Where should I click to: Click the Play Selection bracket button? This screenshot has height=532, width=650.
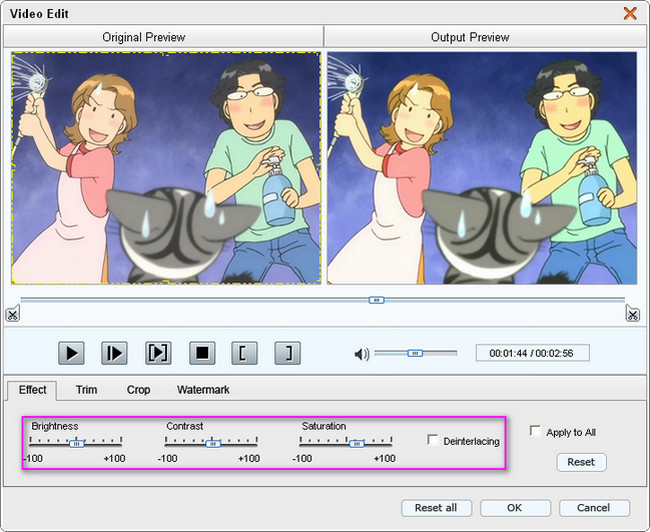coord(158,353)
